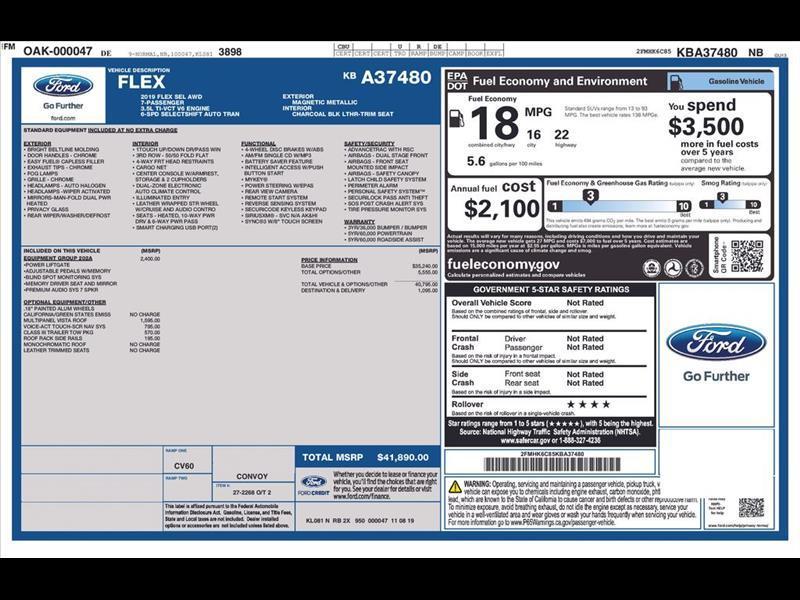Image resolution: width=800 pixels, height=600 pixels.
Task: Click the STANDARD EQUIPMENT INCLUDED AT NO EXTRA CHARGE heading
Action: [101, 130]
